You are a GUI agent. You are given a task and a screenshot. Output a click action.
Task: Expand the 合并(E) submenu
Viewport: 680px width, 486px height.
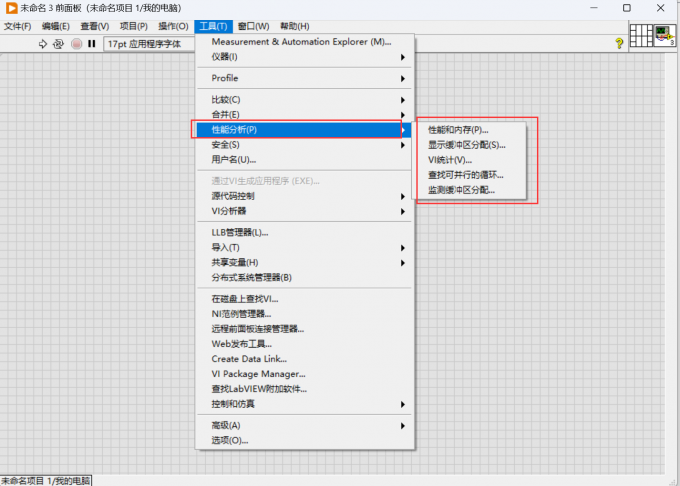[304, 114]
